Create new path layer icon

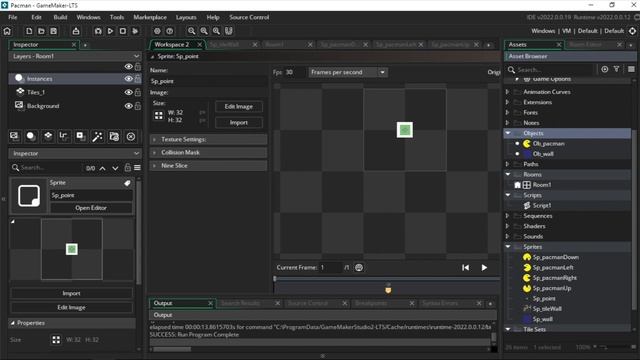pyautogui.click(x=64, y=136)
